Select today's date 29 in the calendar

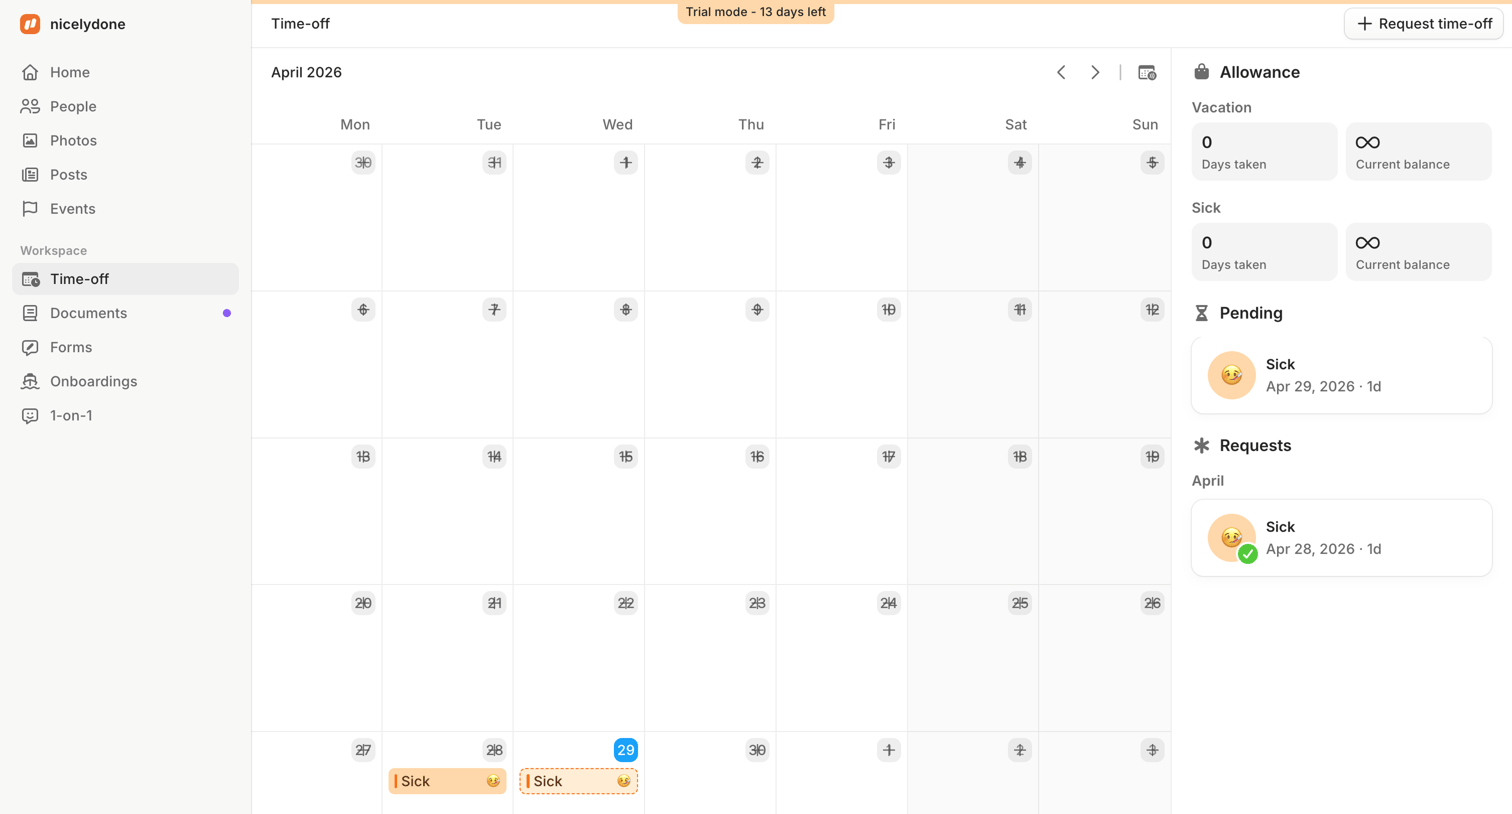pos(626,750)
